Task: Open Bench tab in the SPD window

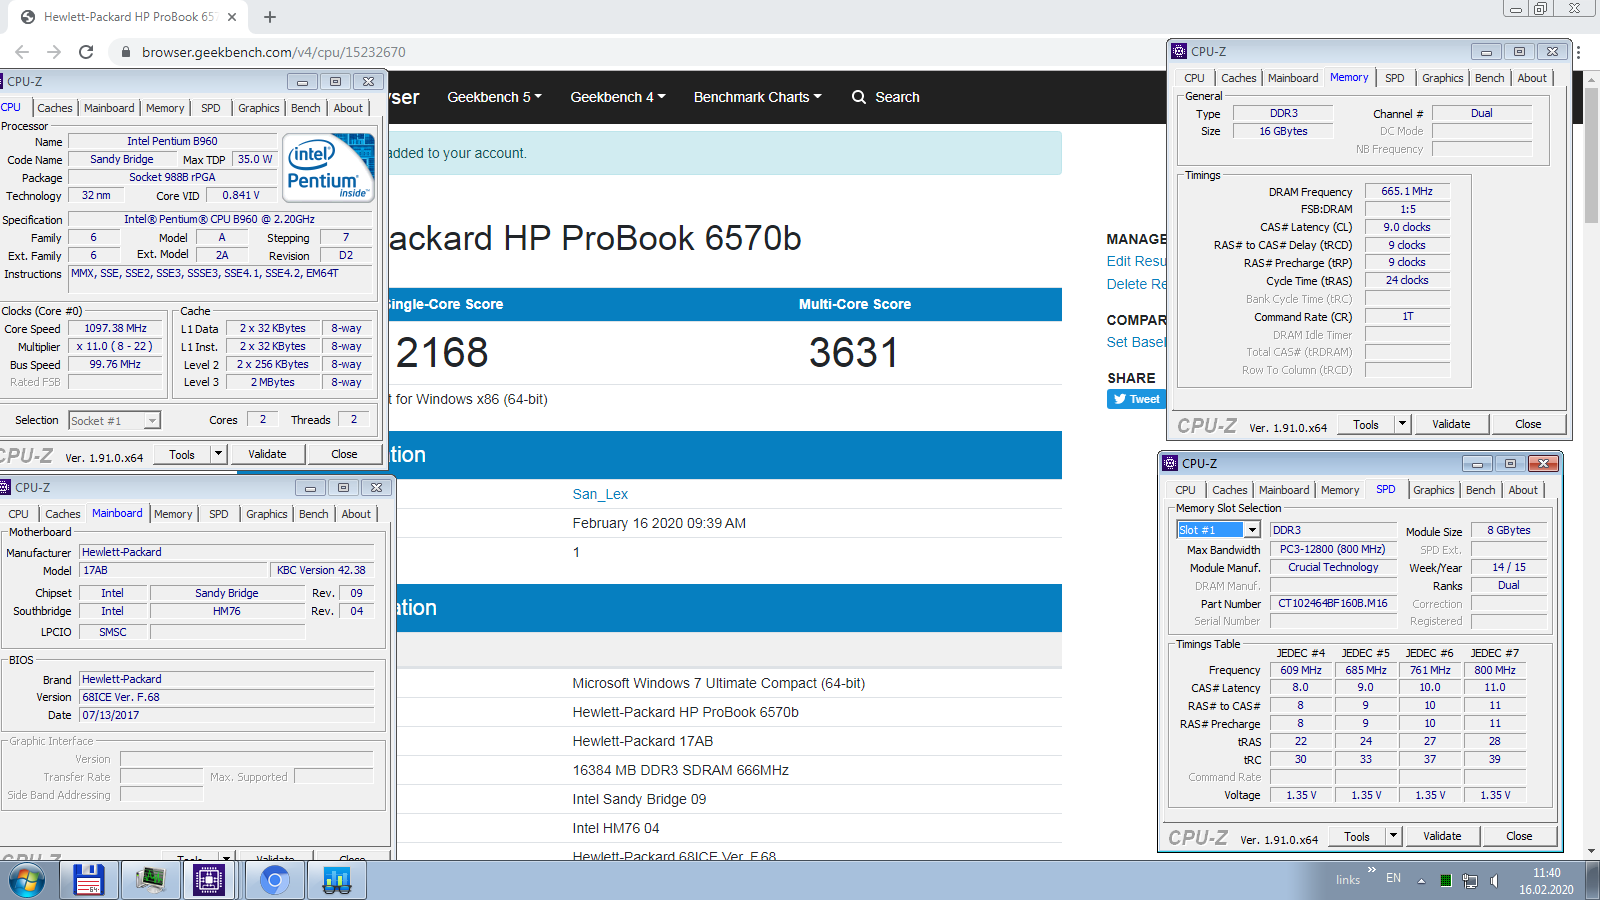Action: pyautogui.click(x=1481, y=490)
